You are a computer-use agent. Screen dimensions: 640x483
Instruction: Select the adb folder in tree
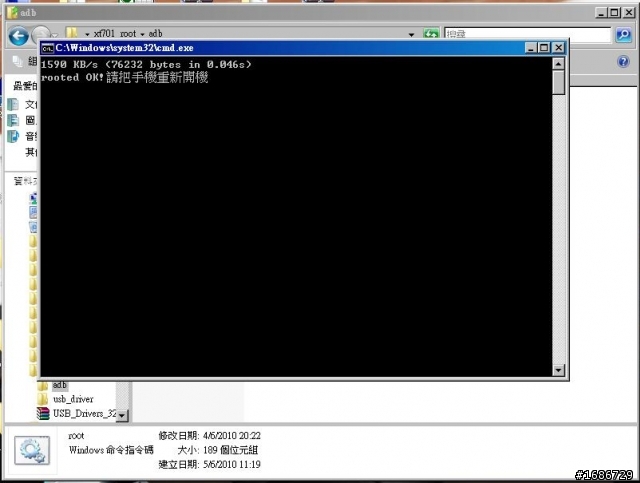60,385
